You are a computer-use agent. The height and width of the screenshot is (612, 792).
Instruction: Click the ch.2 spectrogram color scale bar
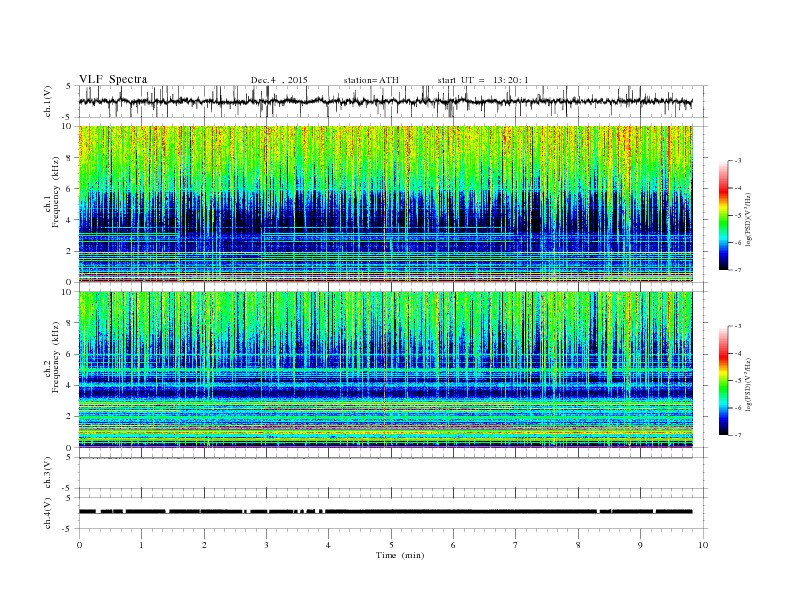coord(723,380)
